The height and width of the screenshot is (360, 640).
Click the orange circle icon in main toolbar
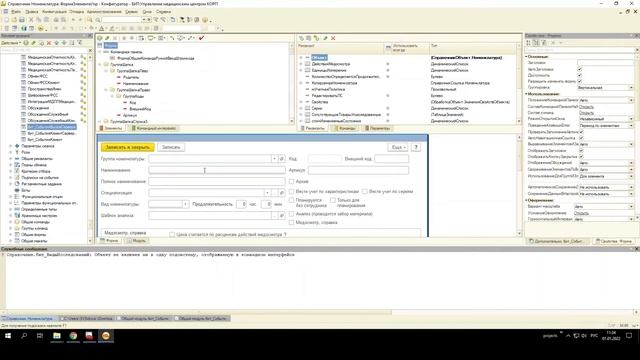[205, 20]
